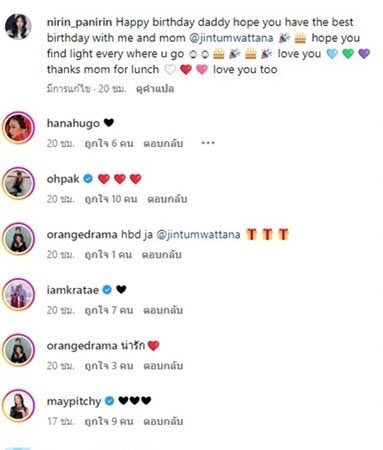
Task: Reply (ตอบกลับ) to ohpak's comment
Action: tap(167, 199)
